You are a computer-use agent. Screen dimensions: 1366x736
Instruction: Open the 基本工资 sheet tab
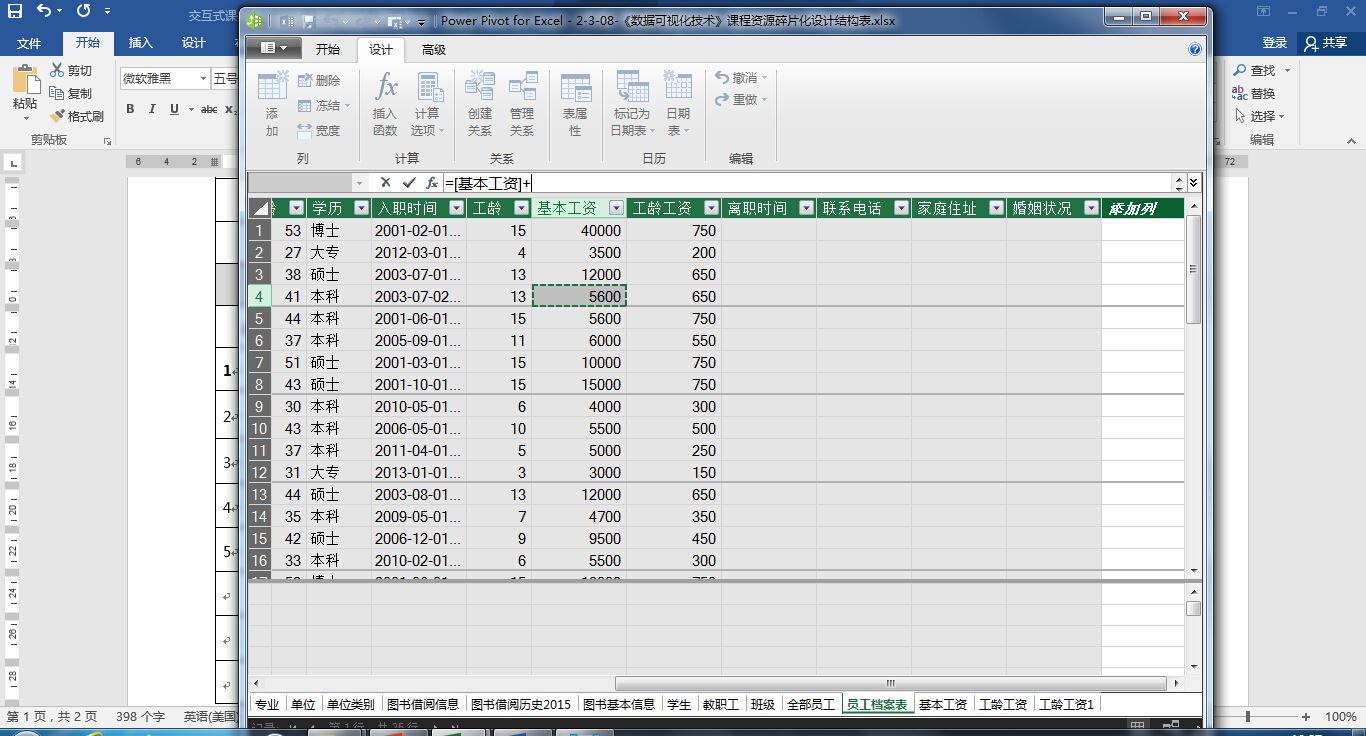(943, 704)
